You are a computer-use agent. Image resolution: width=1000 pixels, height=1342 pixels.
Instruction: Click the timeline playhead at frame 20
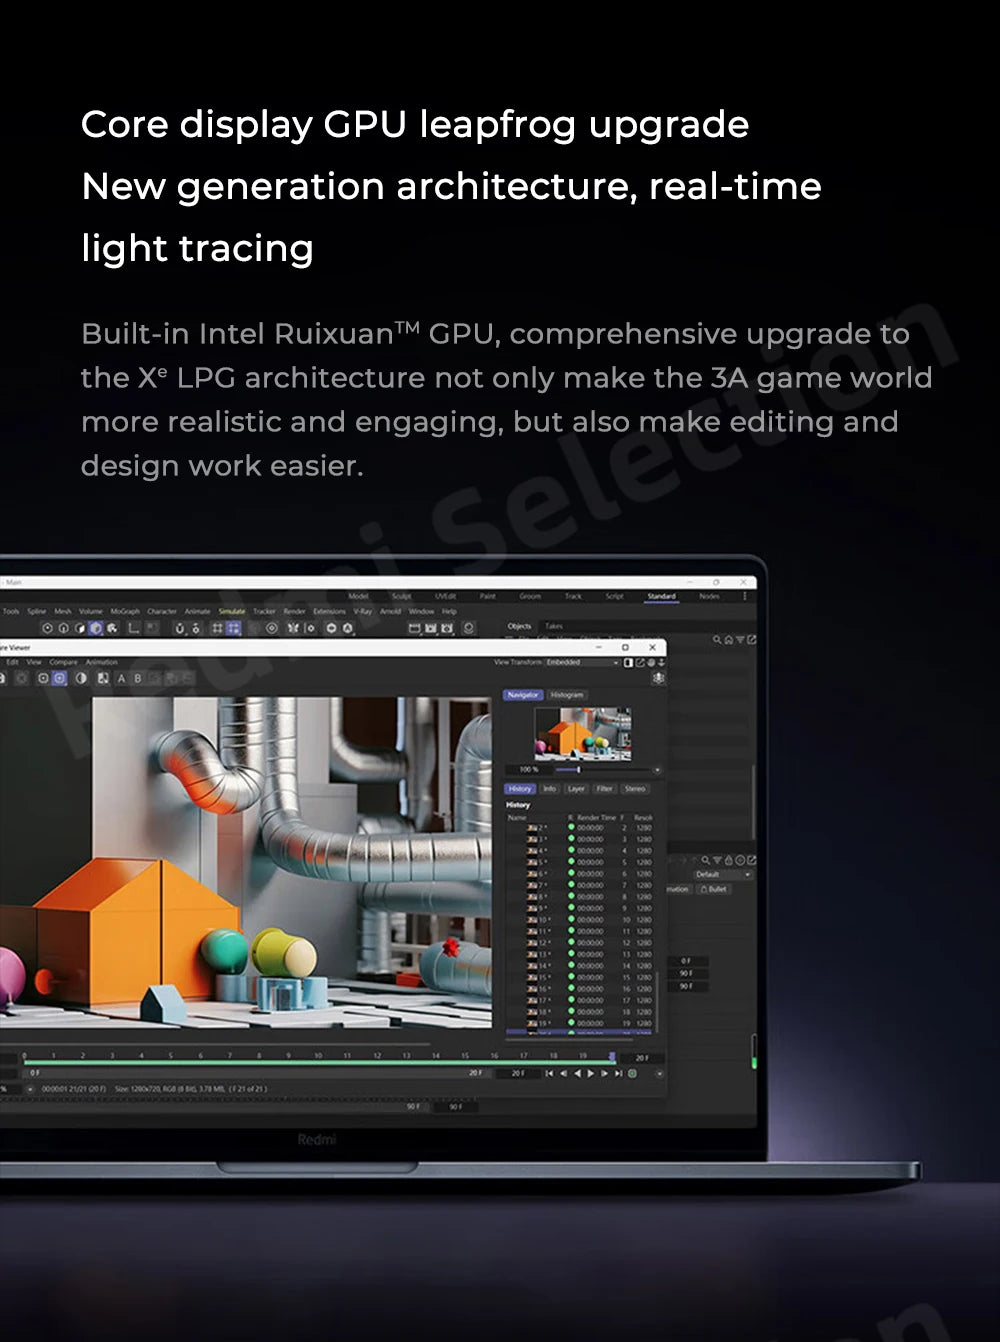point(612,1056)
